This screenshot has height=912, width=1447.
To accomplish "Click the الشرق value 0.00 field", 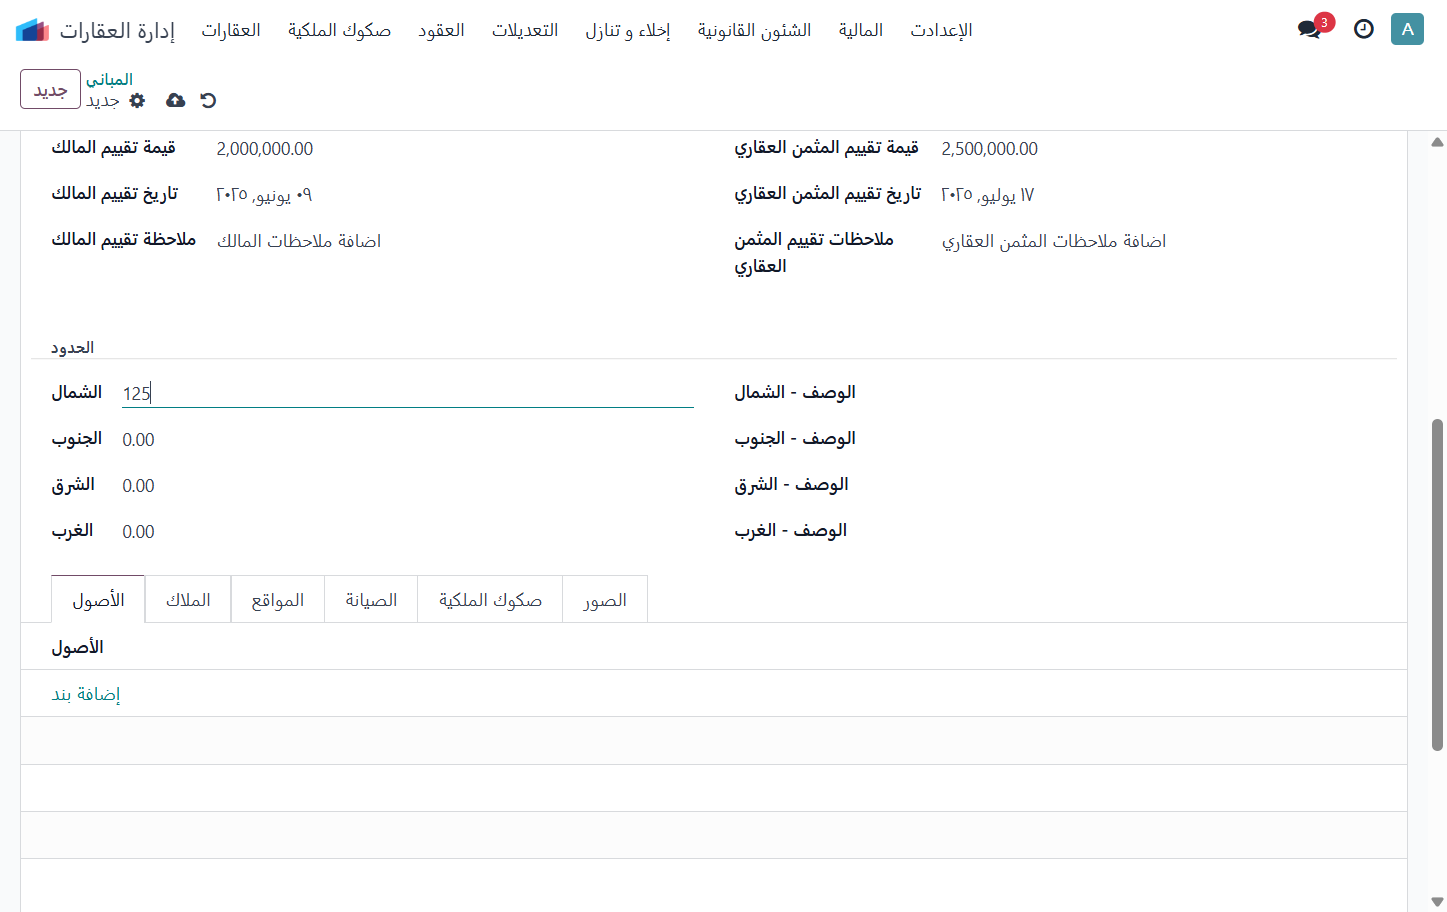I will click(x=408, y=486).
